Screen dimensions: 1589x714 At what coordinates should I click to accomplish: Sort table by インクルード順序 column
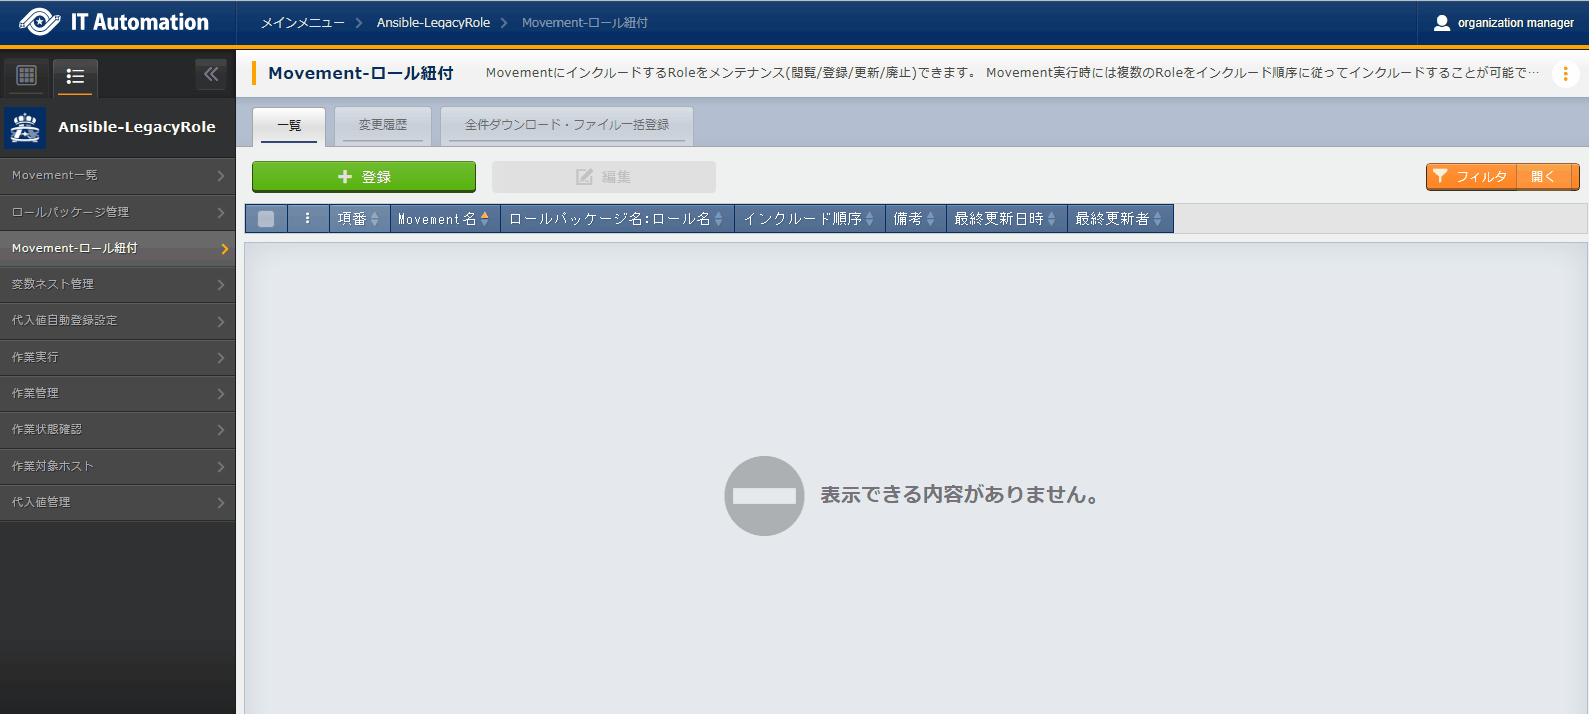coord(808,219)
